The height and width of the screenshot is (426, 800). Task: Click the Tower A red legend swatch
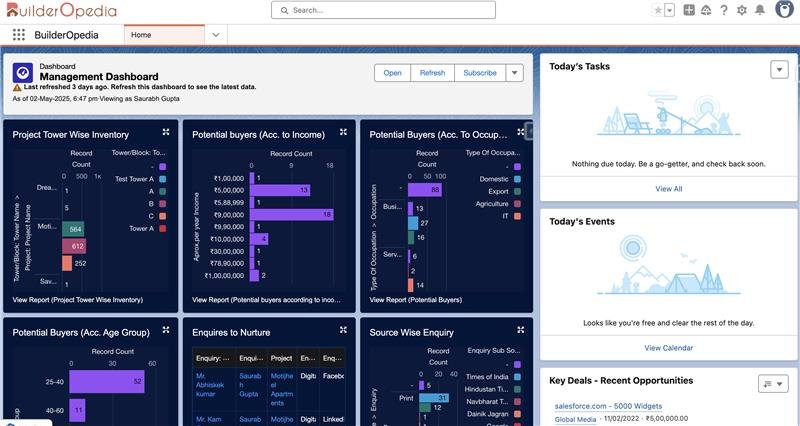(x=162, y=229)
